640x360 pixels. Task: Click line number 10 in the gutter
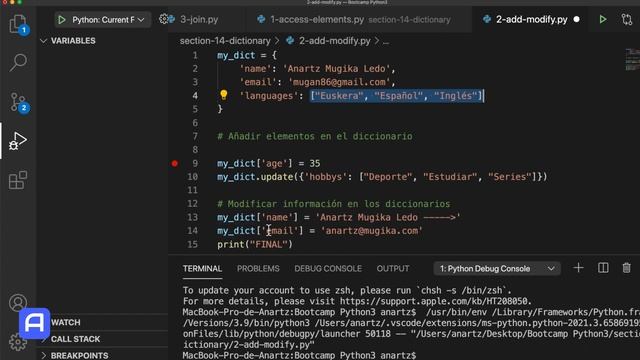click(x=193, y=177)
